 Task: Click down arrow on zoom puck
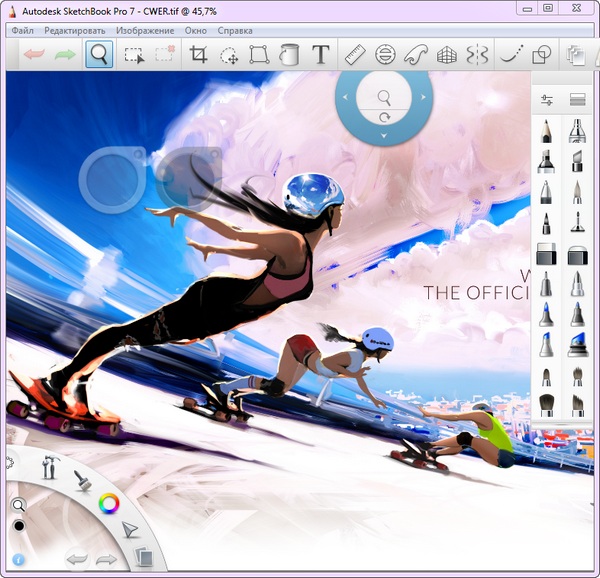coord(384,135)
